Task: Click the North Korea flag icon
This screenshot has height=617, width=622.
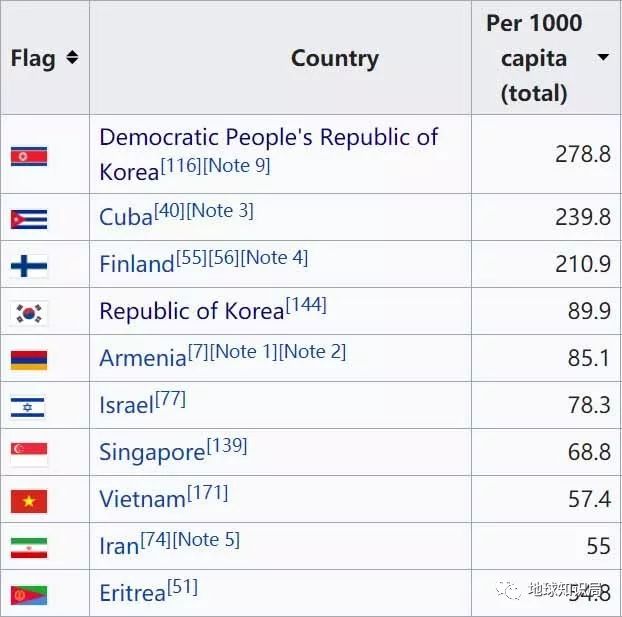Action: (x=29, y=155)
